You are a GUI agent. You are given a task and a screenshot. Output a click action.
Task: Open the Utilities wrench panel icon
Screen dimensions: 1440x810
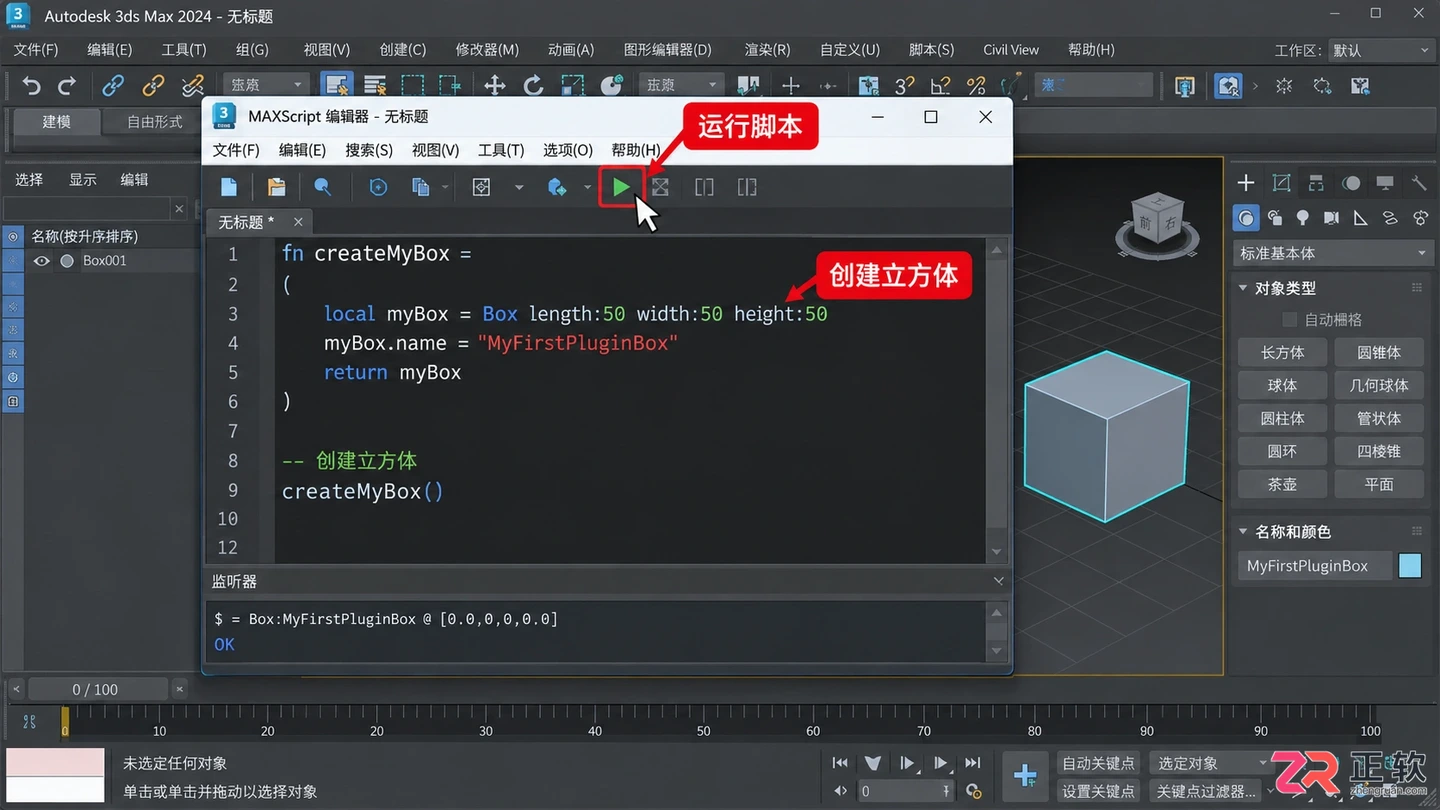coord(1419,183)
